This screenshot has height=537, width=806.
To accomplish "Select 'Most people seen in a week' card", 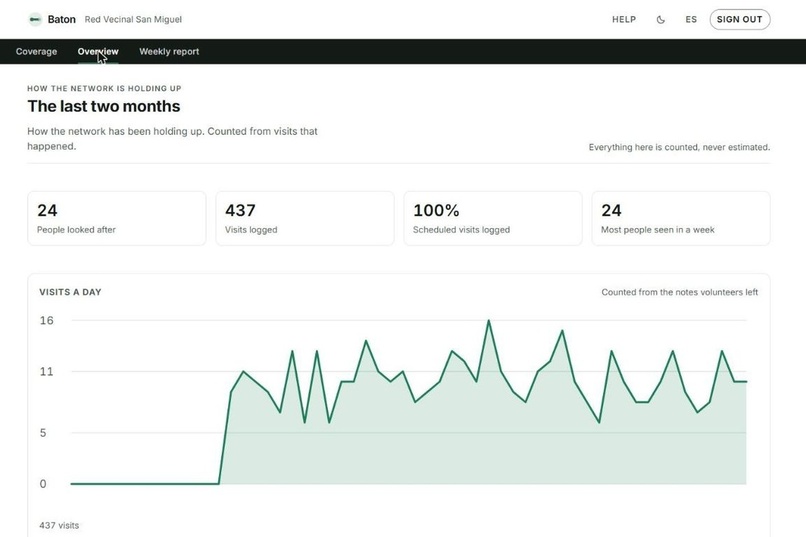I will 681,218.
